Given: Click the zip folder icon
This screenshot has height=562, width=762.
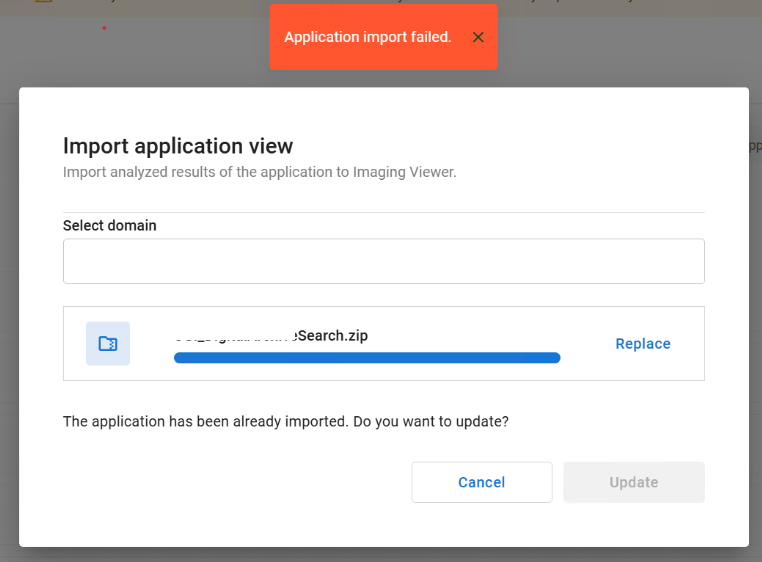Looking at the screenshot, I should (108, 343).
